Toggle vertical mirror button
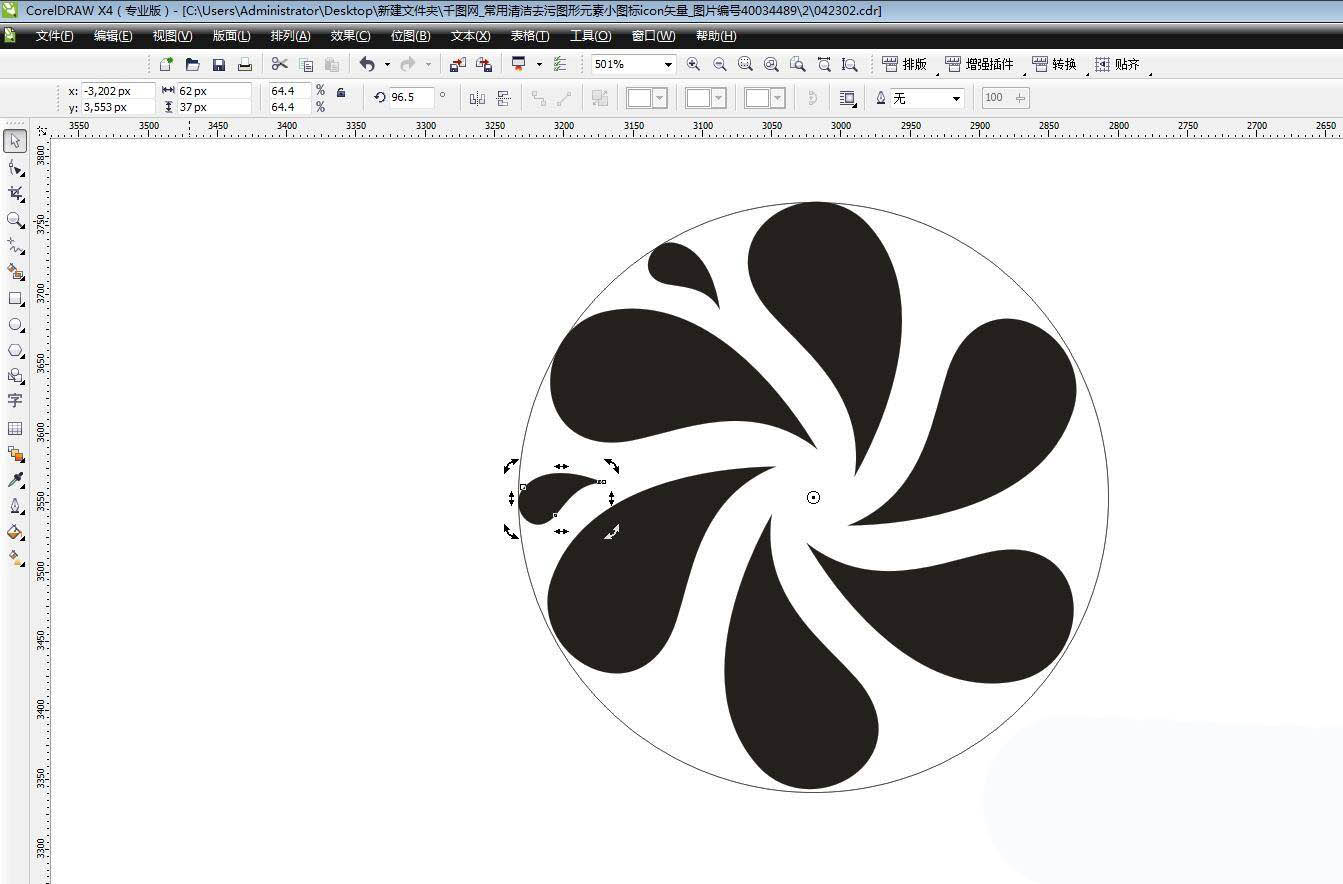The width and height of the screenshot is (1343, 884). click(x=503, y=98)
